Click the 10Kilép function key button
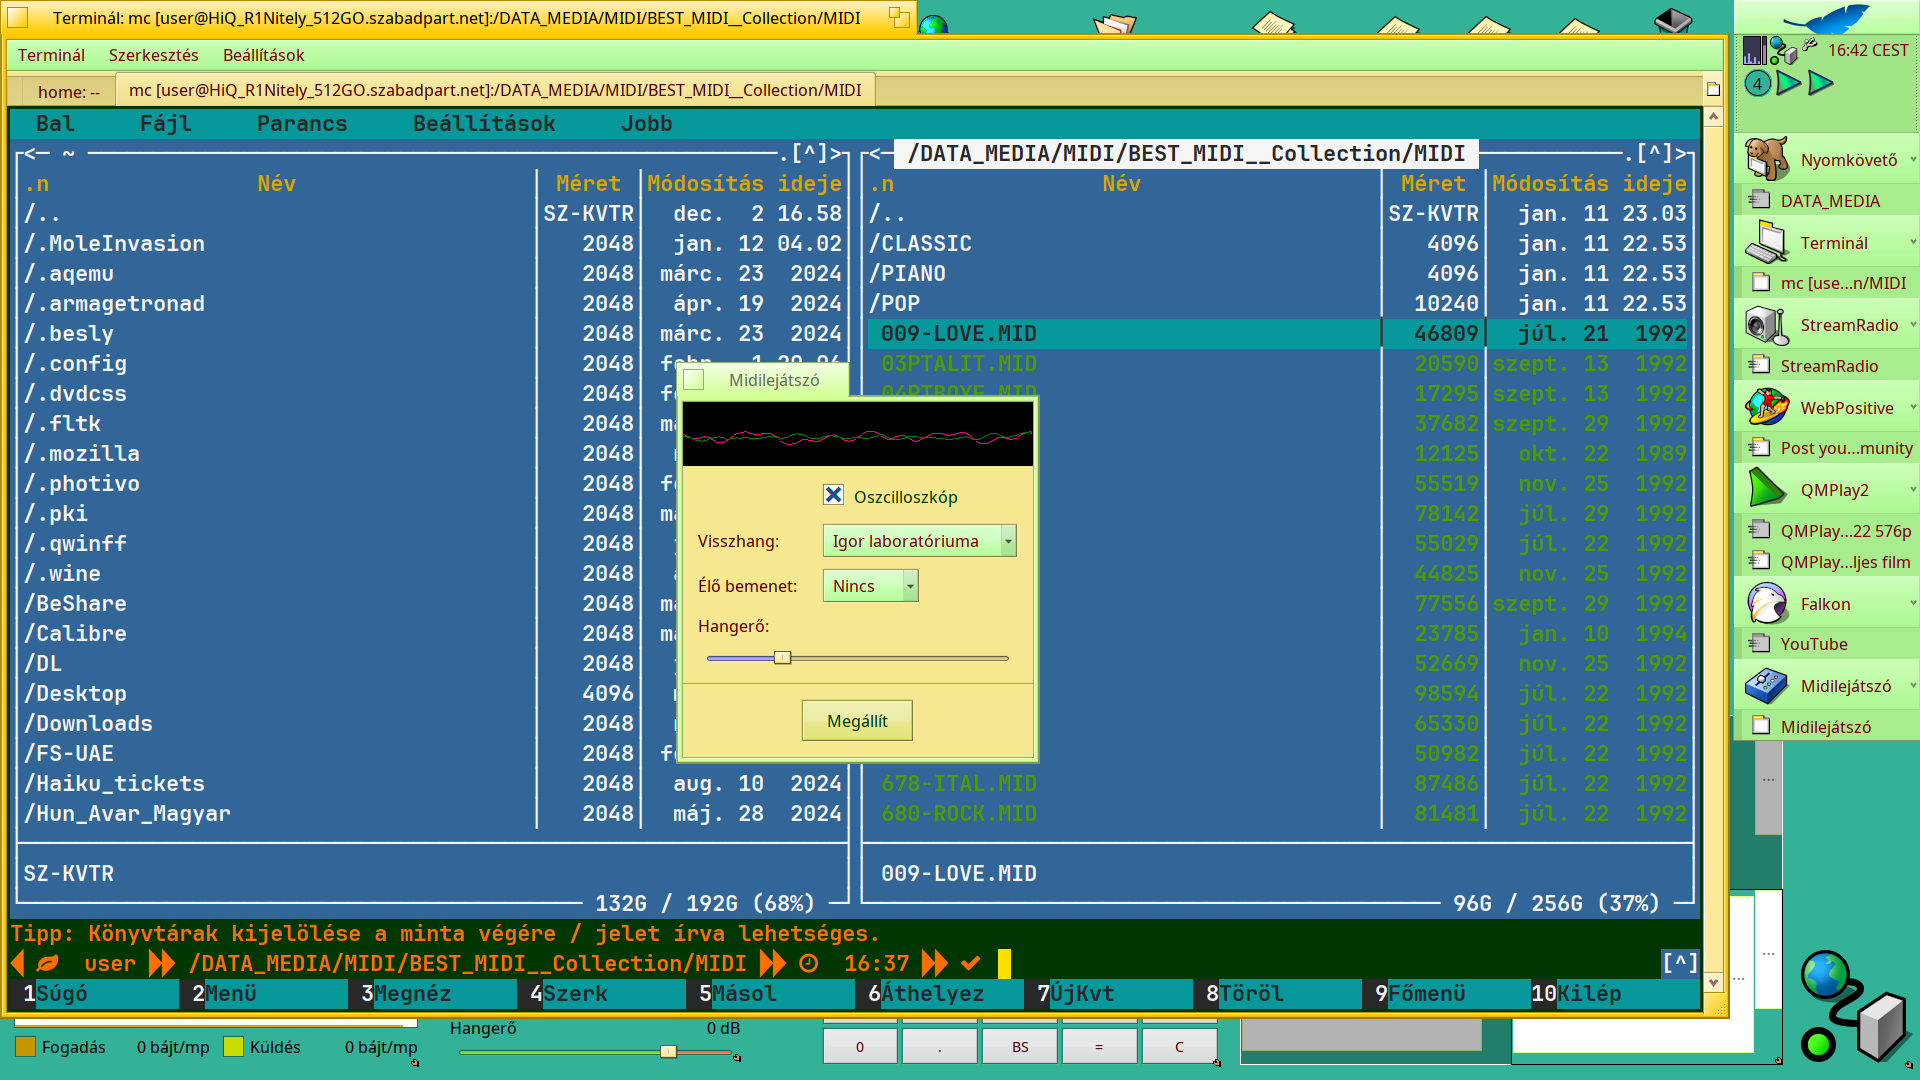This screenshot has height=1080, width=1920. click(x=1614, y=993)
